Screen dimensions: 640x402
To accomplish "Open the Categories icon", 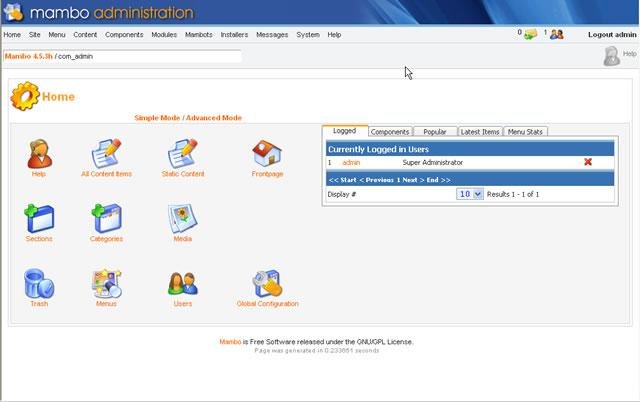I will (106, 218).
